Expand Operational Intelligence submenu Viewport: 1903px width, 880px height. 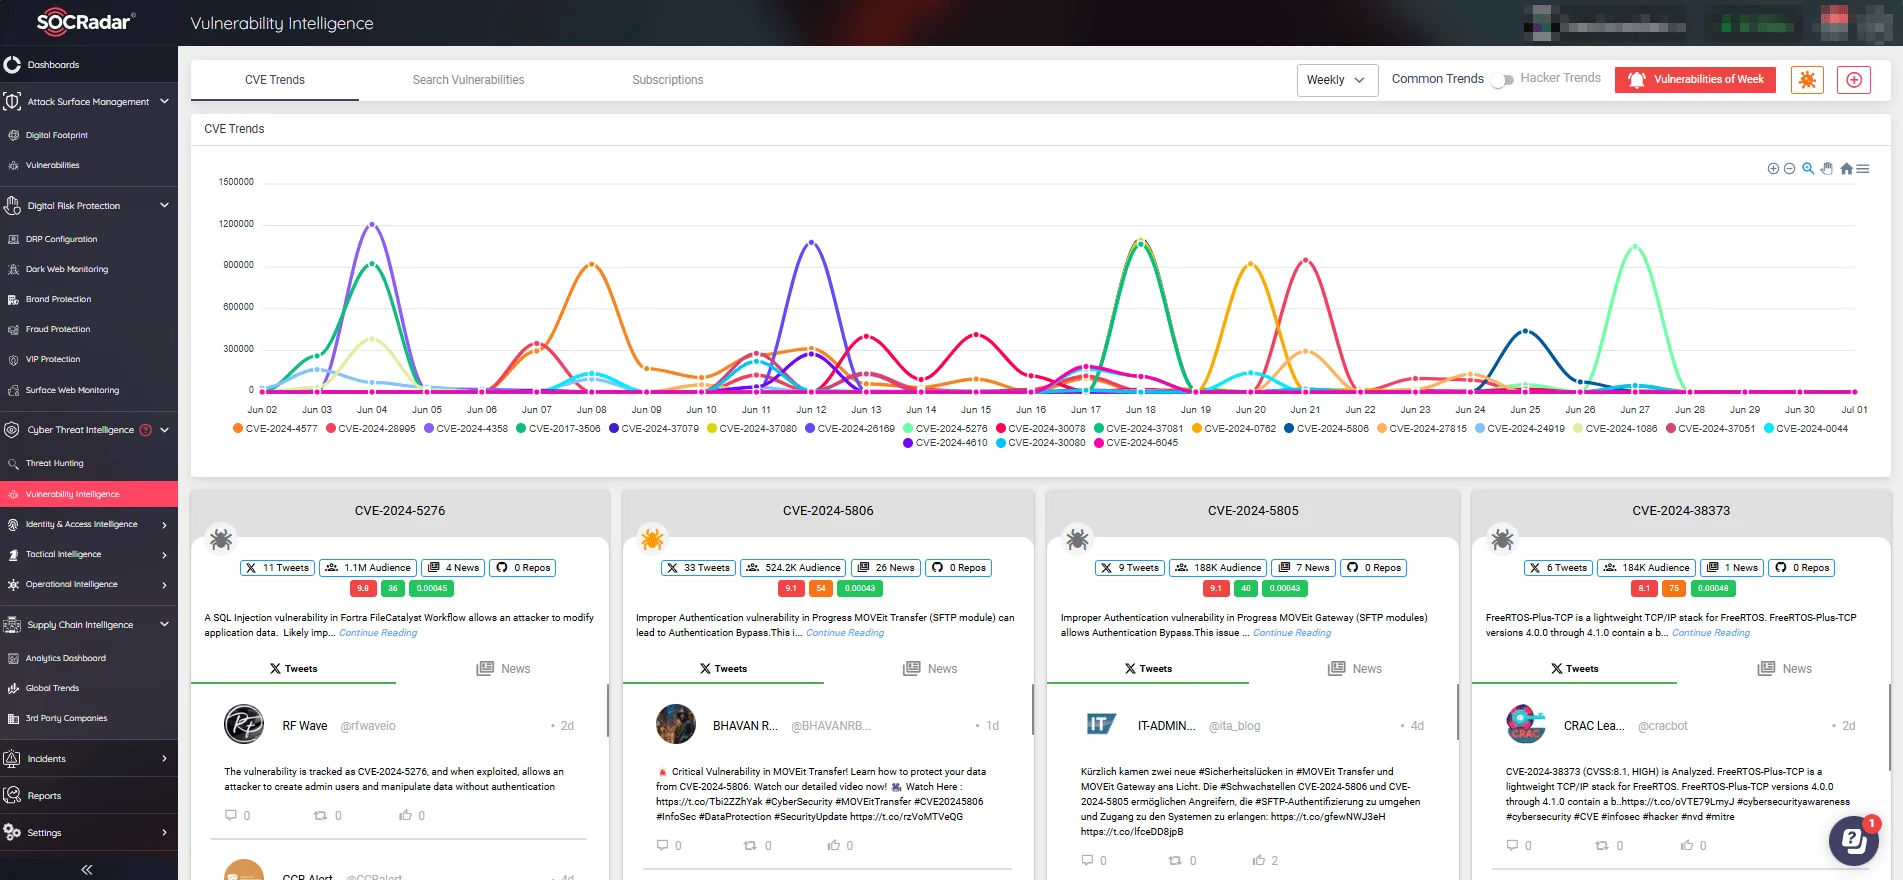164,584
